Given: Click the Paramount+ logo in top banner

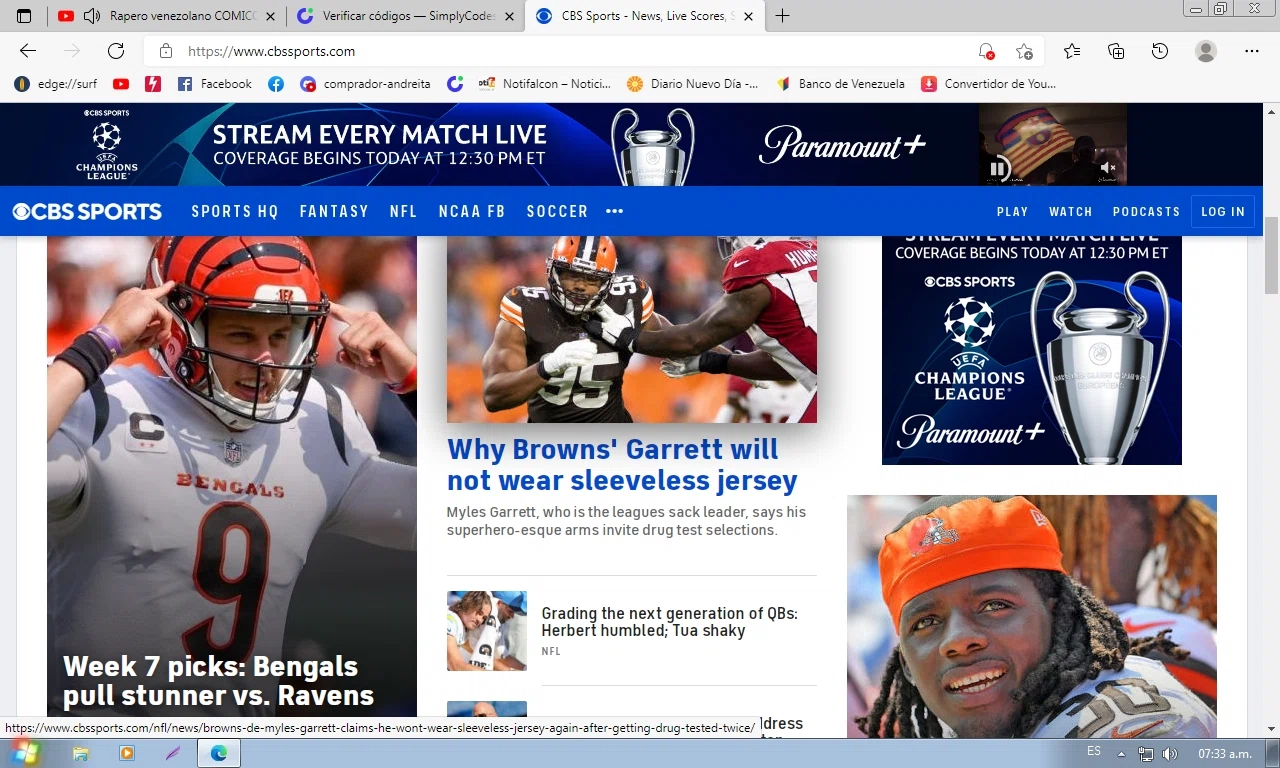Looking at the screenshot, I should 842,145.
